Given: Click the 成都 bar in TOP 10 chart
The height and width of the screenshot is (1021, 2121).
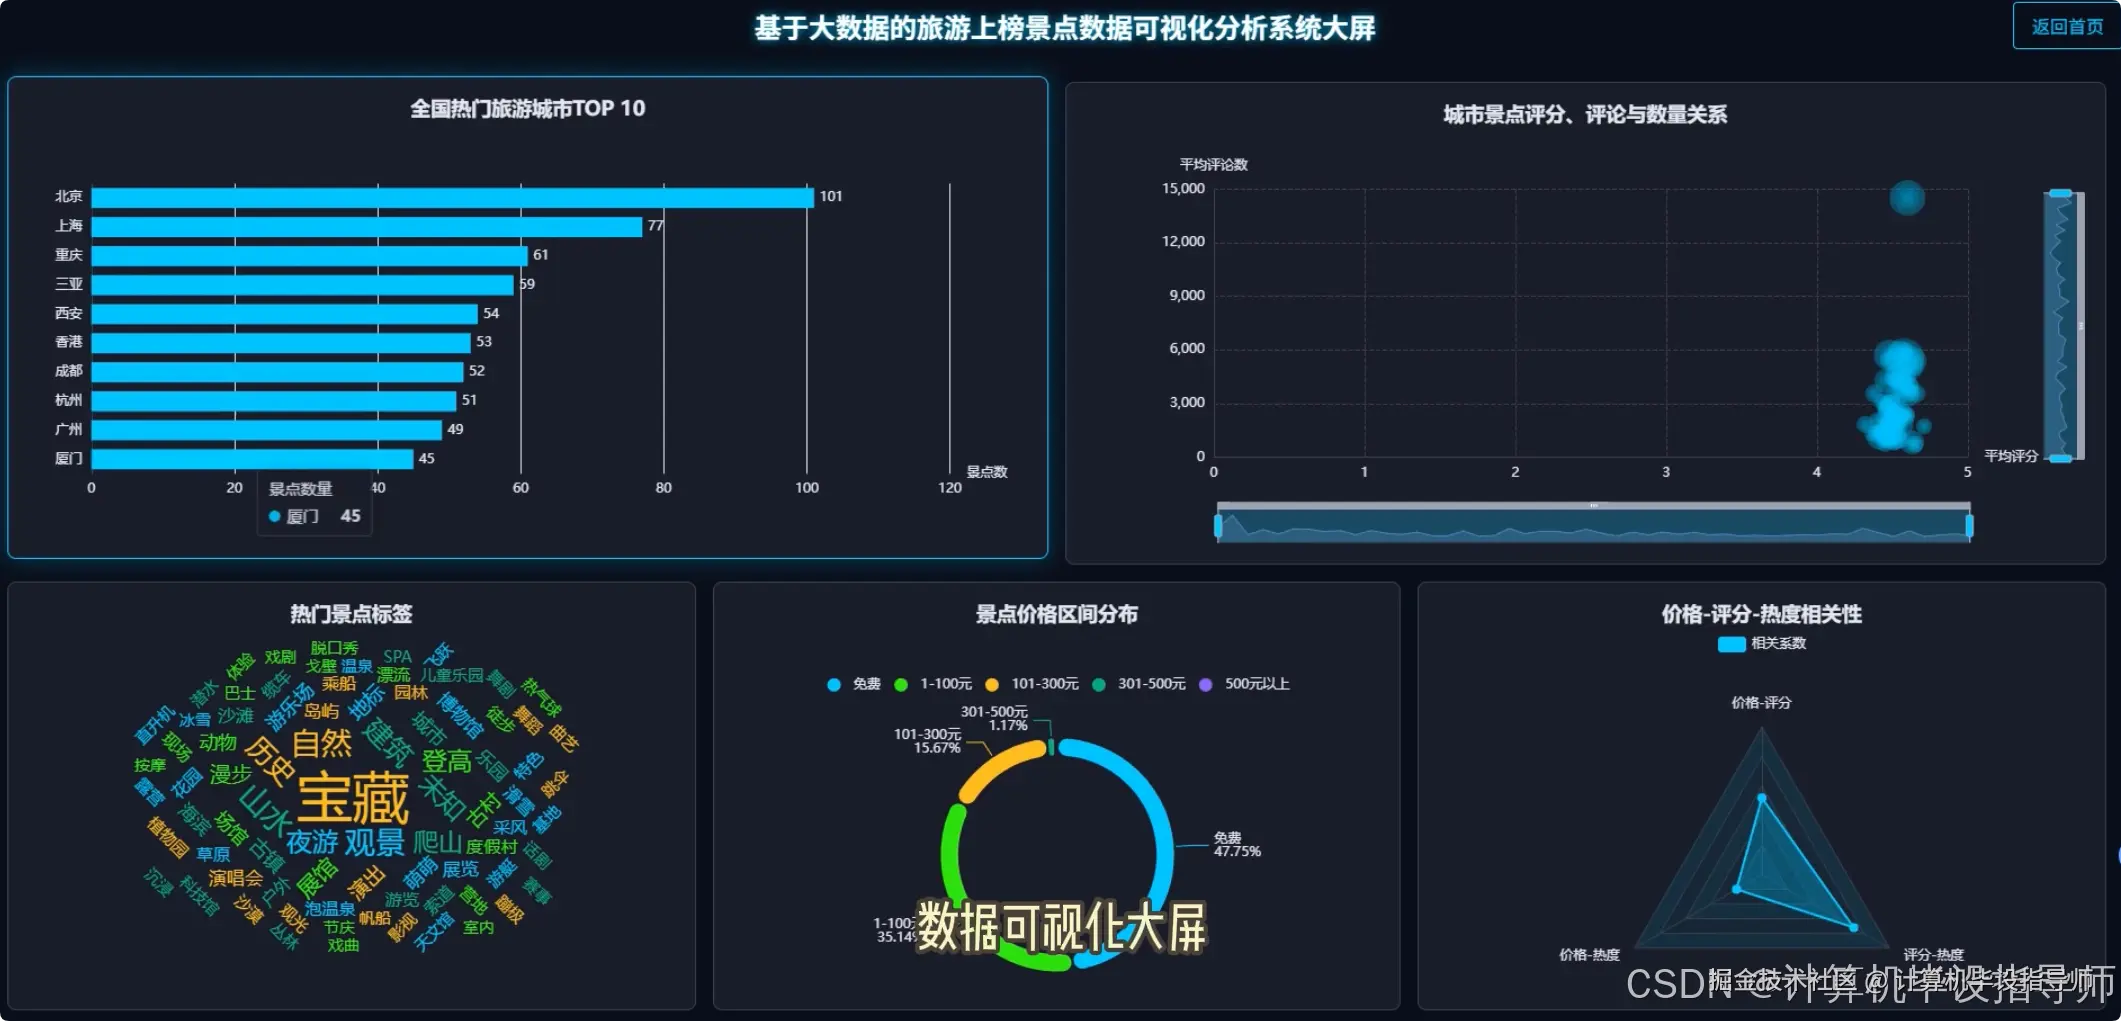Looking at the screenshot, I should [277, 371].
